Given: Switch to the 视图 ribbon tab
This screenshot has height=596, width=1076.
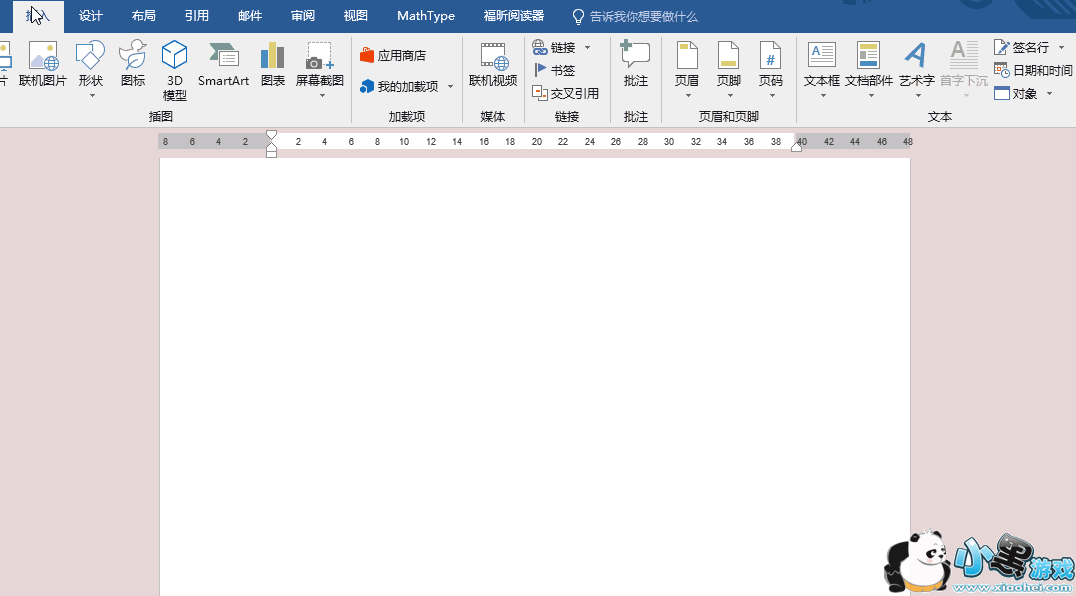Looking at the screenshot, I should pyautogui.click(x=355, y=16).
